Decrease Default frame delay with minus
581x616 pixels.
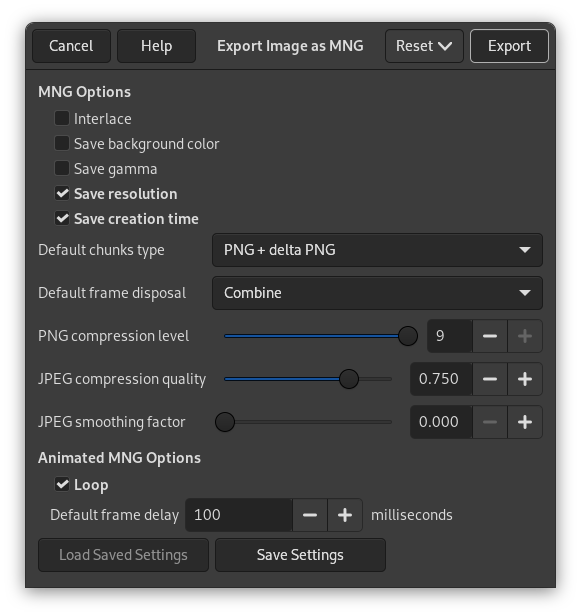pyautogui.click(x=310, y=515)
